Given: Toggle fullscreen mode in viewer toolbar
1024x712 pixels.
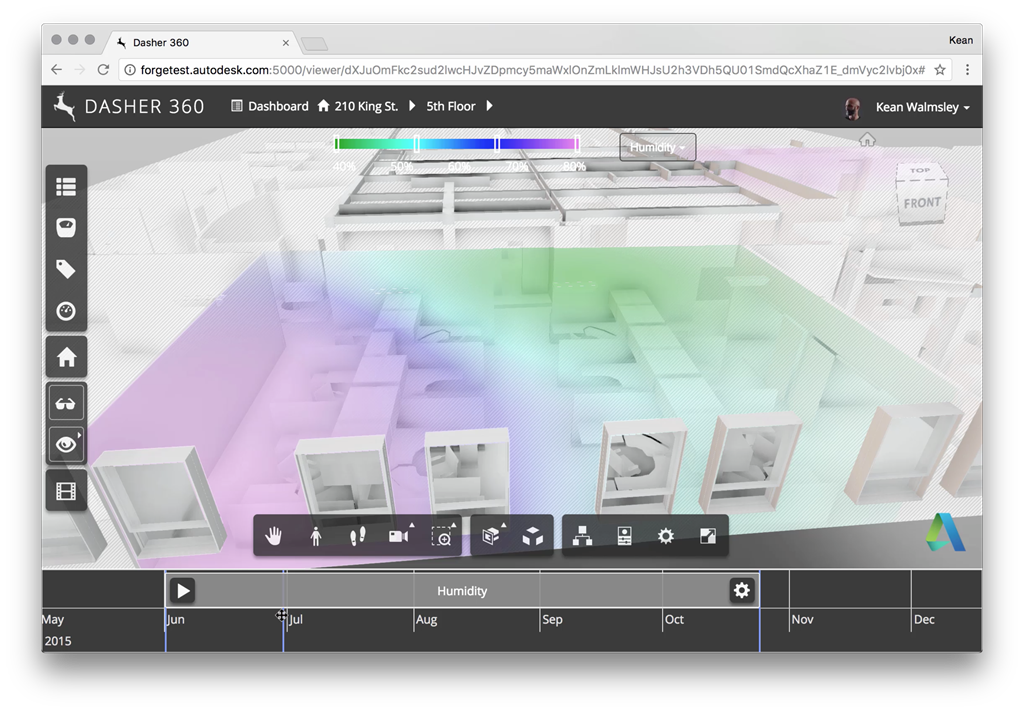Looking at the screenshot, I should tap(708, 537).
